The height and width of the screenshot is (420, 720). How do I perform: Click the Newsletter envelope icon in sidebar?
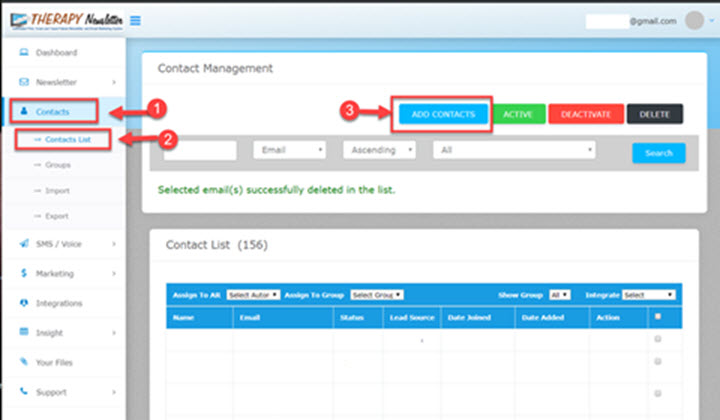point(23,81)
